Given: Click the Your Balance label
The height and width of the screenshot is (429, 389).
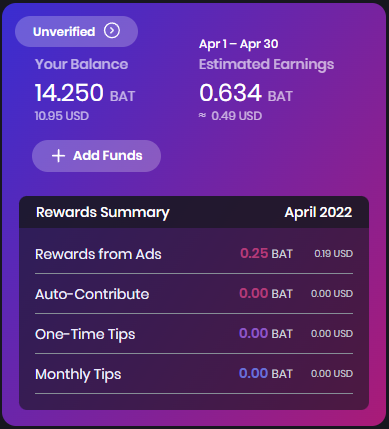Looking at the screenshot, I should click(x=81, y=64).
